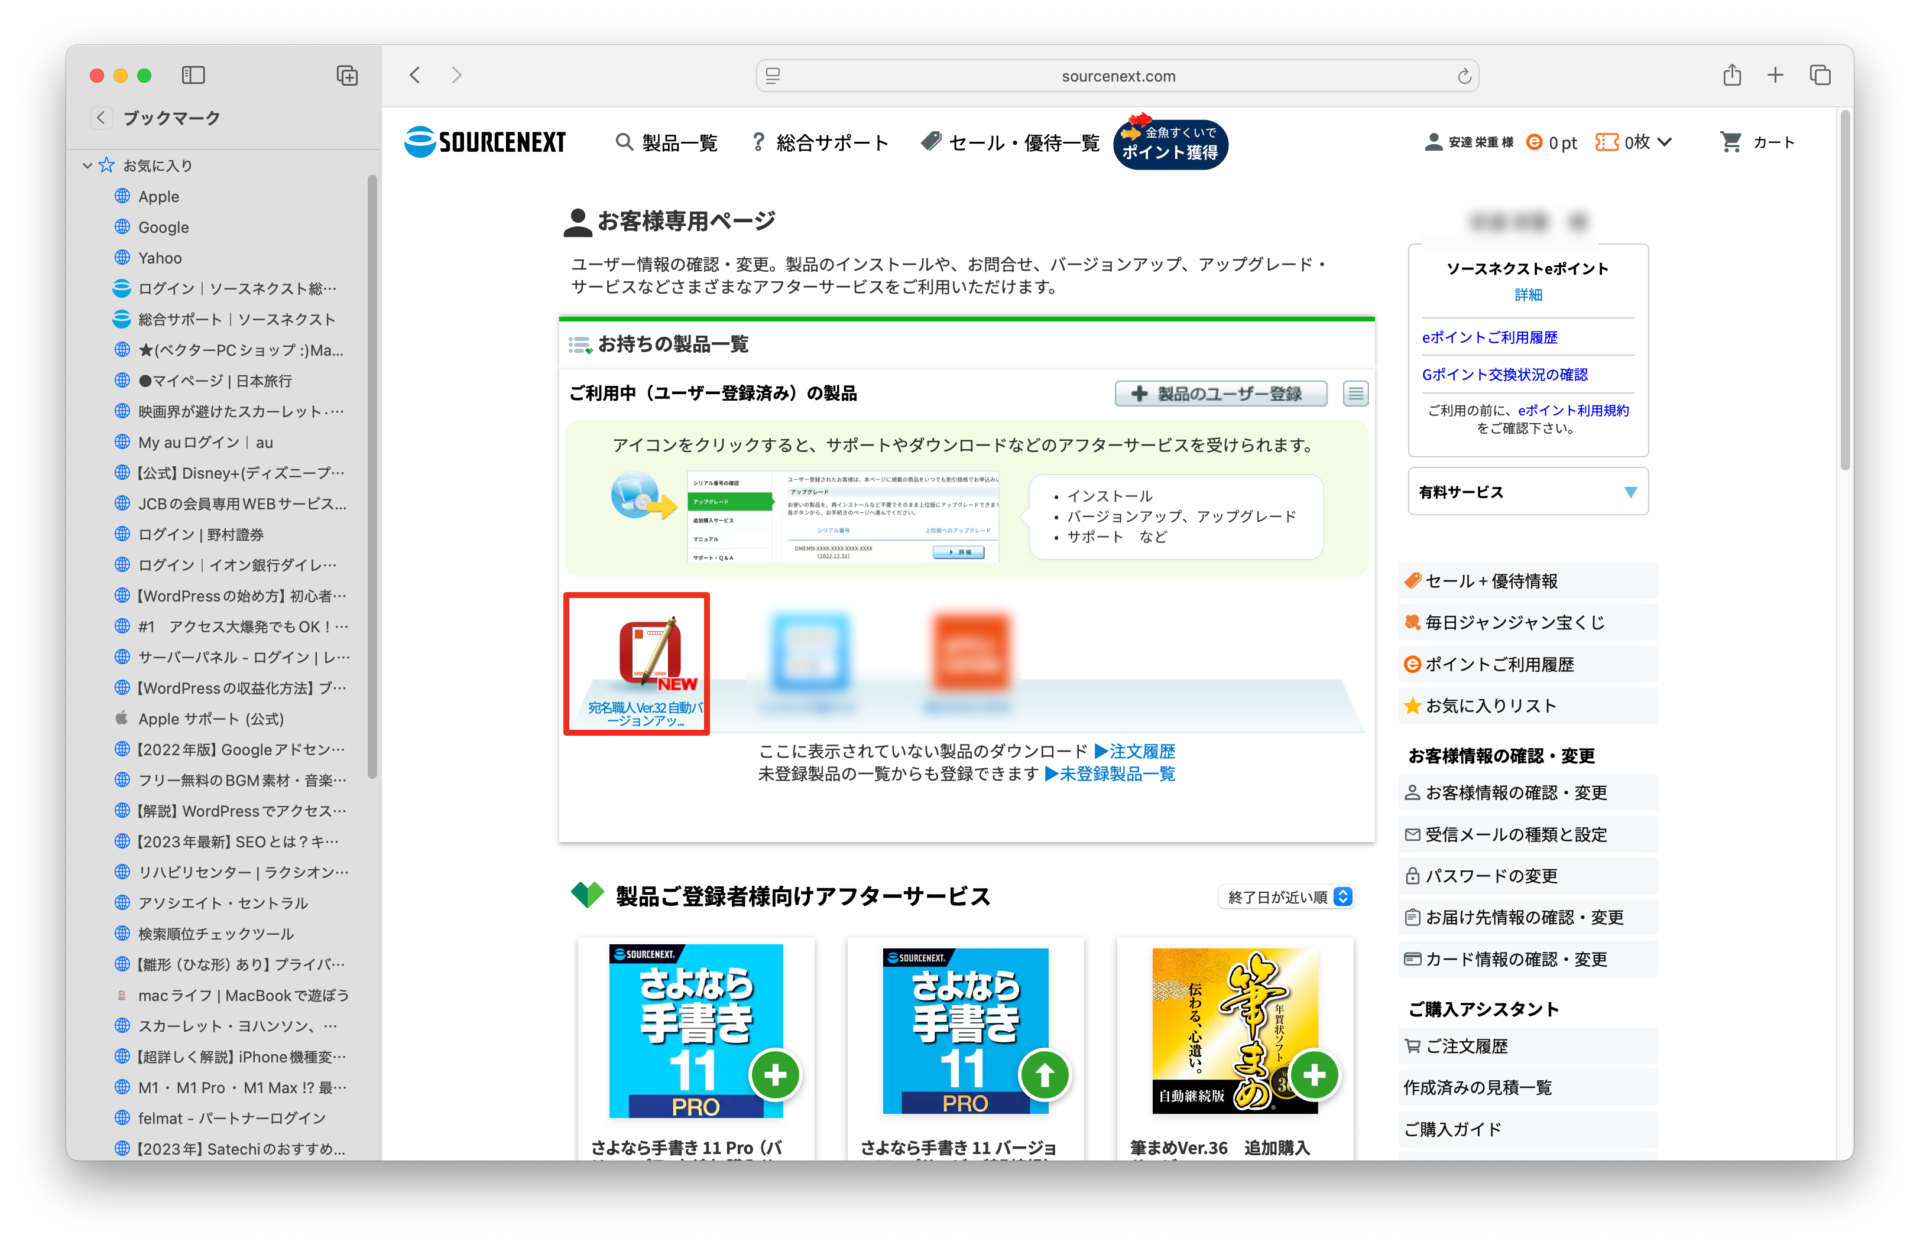Click green plus on さよなら手書き 11 Pro
1920x1248 pixels.
(776, 1075)
